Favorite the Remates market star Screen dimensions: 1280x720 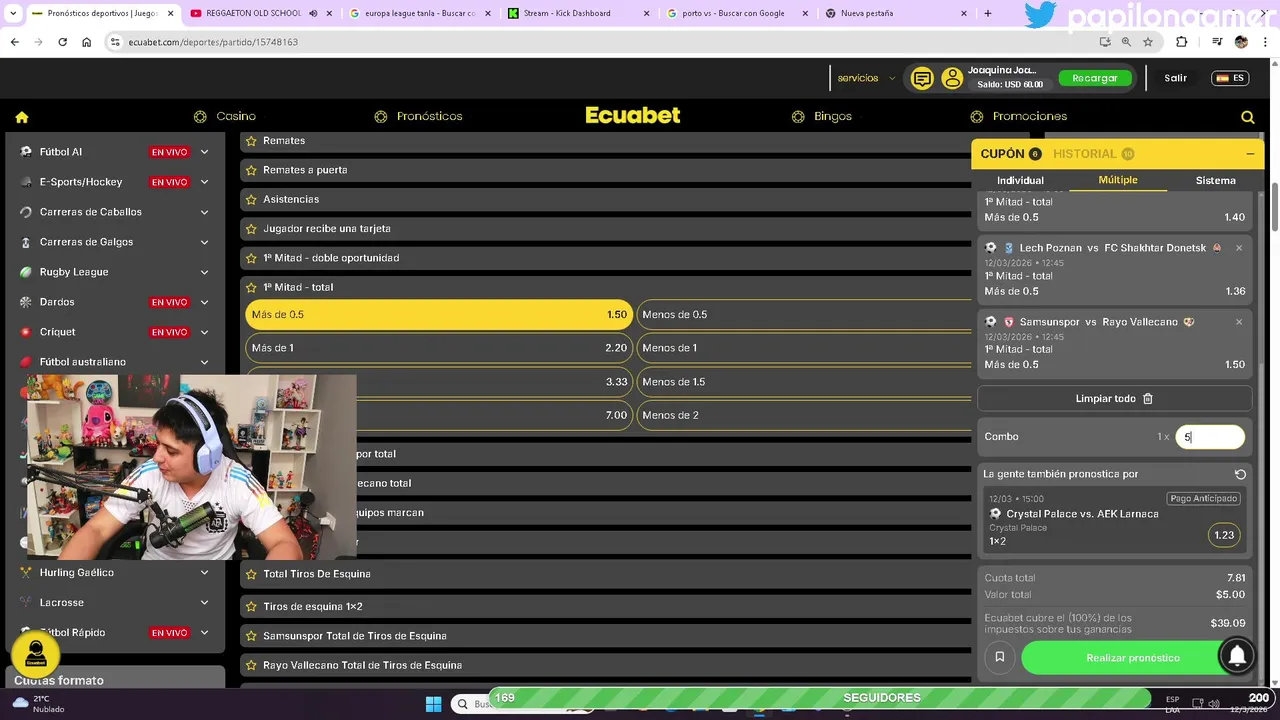(251, 141)
